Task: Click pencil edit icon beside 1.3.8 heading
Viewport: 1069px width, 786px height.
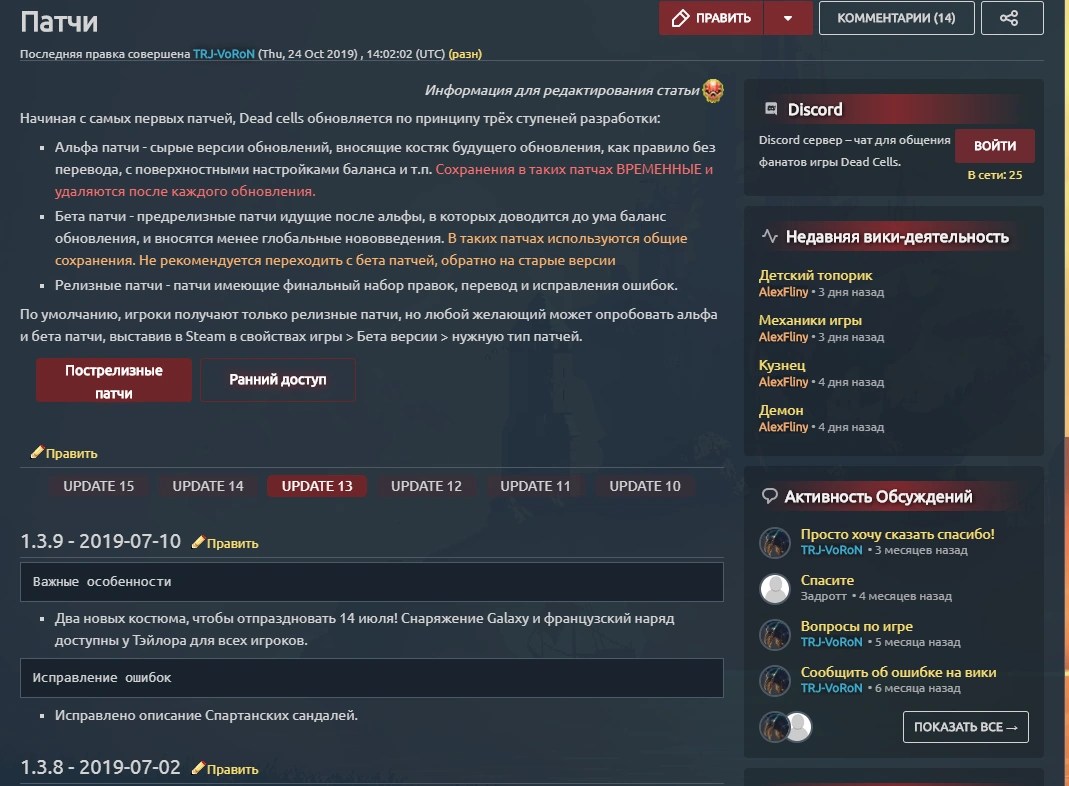Action: point(198,768)
